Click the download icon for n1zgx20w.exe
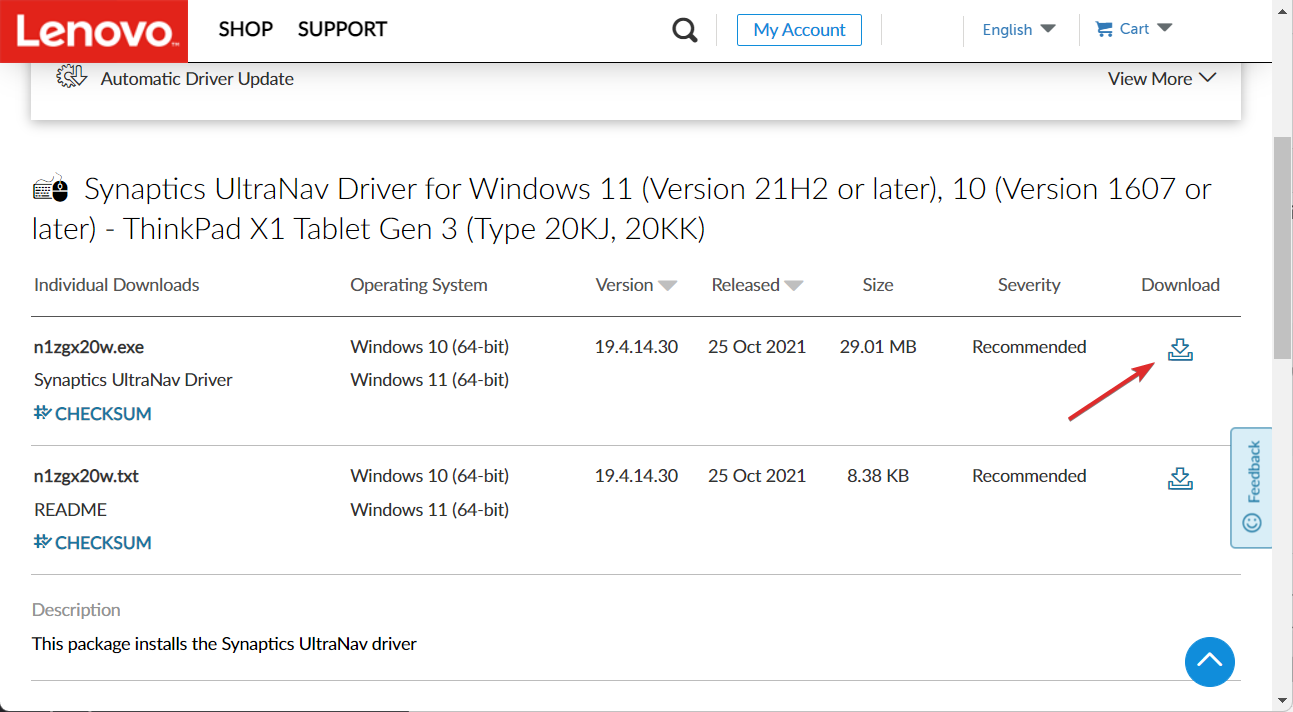1293x712 pixels. coord(1180,349)
